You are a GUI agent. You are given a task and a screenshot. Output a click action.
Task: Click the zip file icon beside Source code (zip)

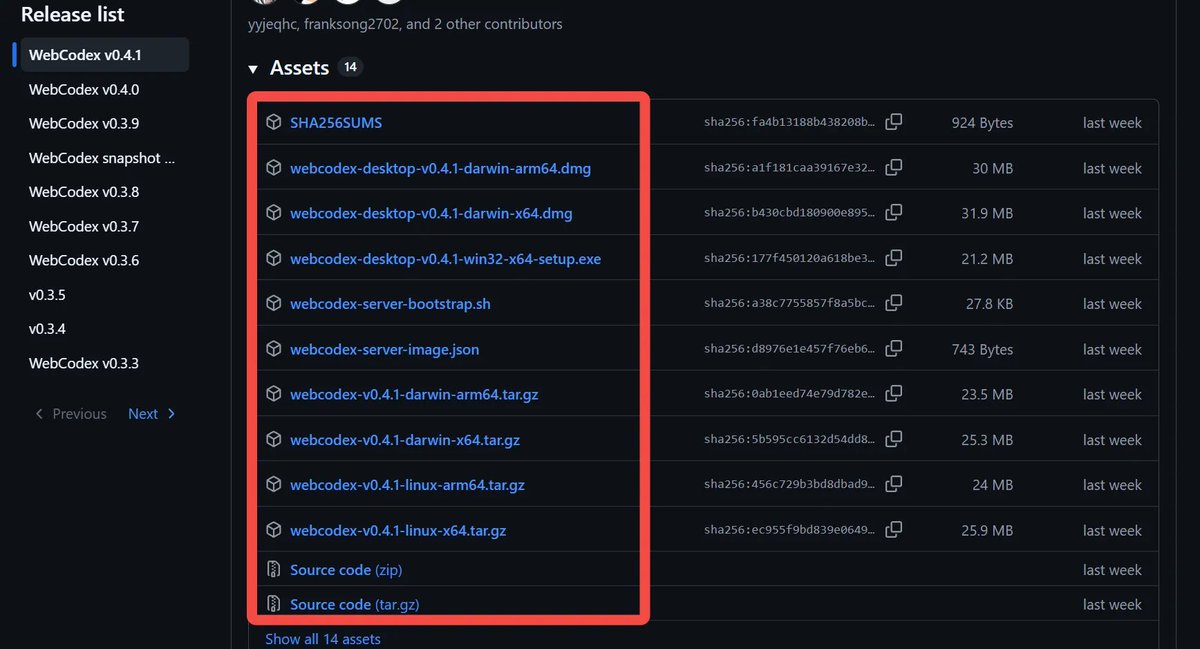point(273,570)
